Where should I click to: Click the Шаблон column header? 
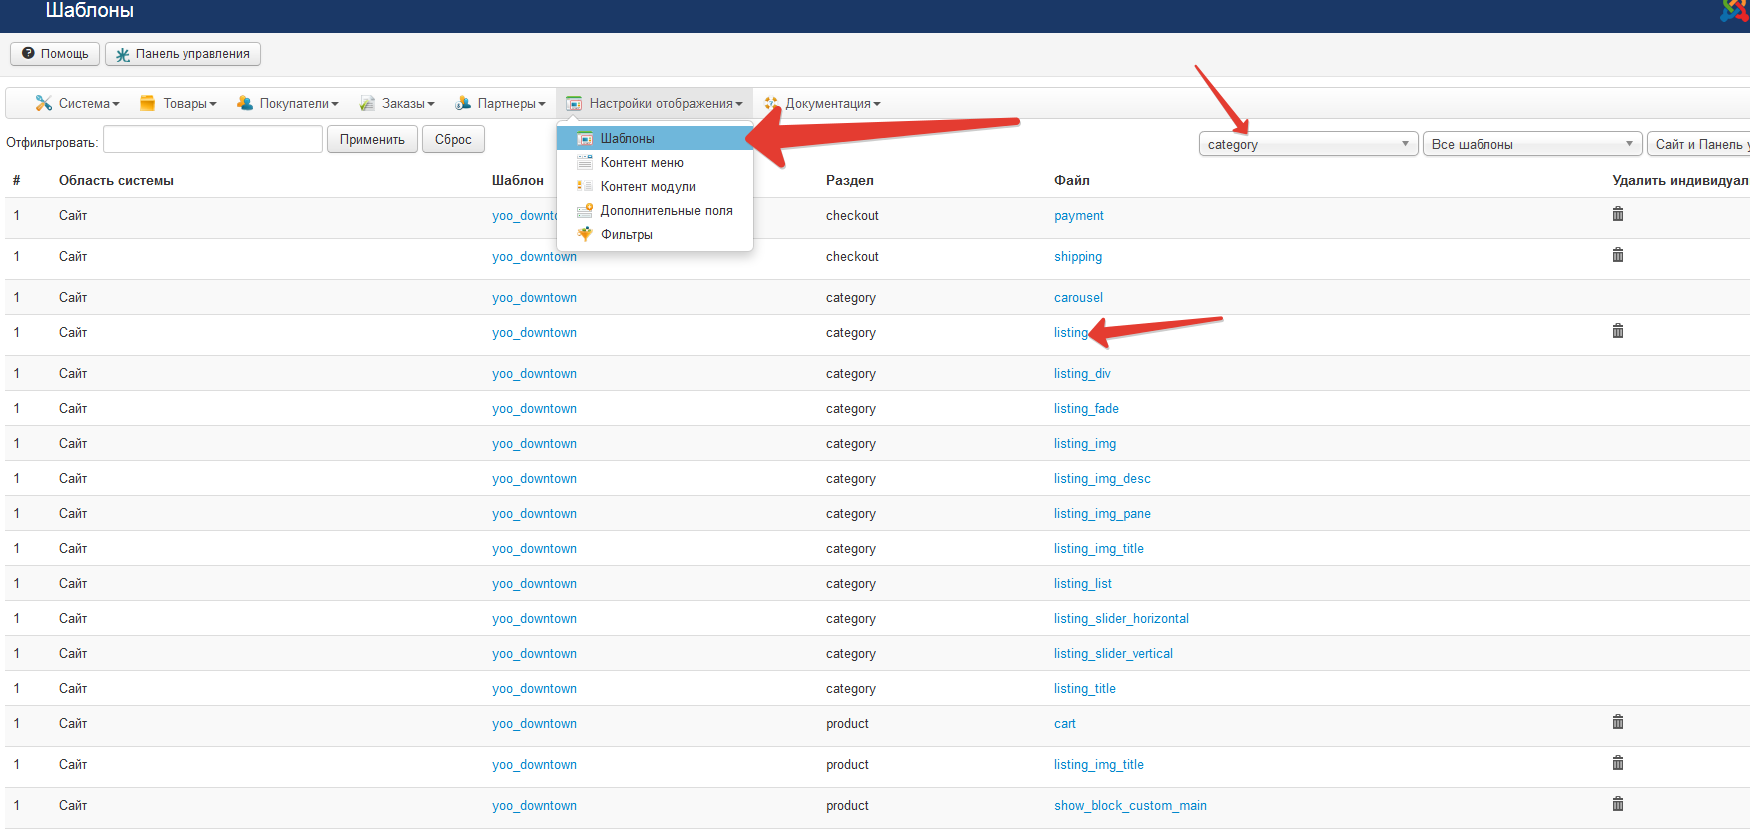(x=518, y=181)
